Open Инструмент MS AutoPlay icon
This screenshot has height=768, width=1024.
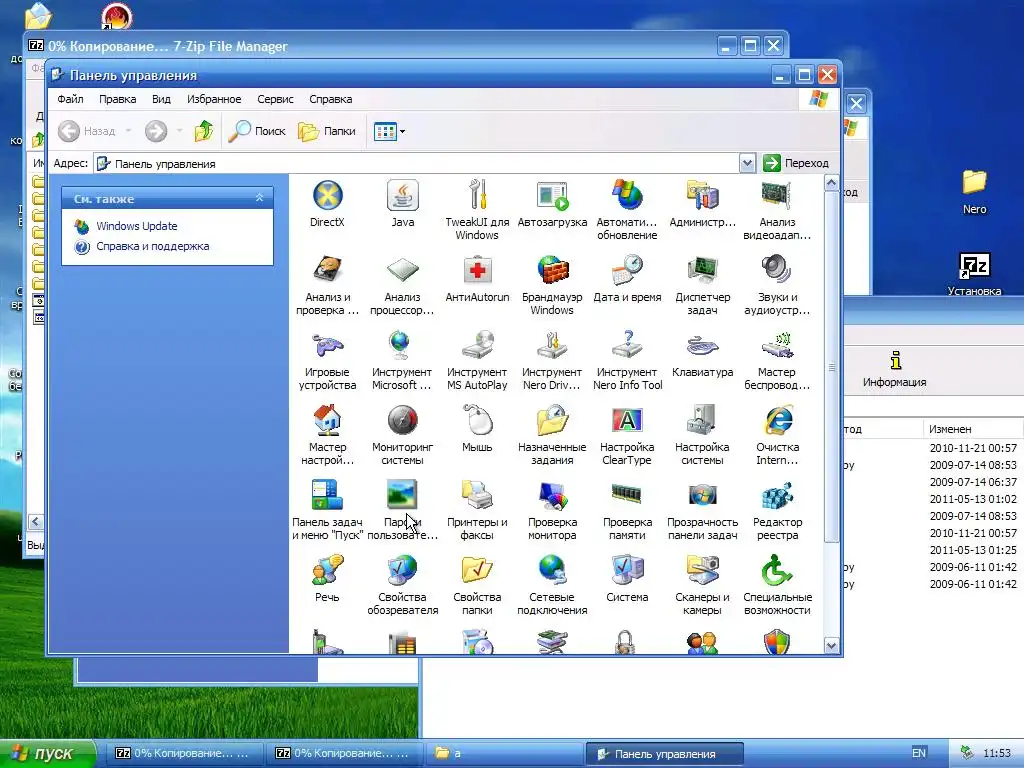(477, 345)
